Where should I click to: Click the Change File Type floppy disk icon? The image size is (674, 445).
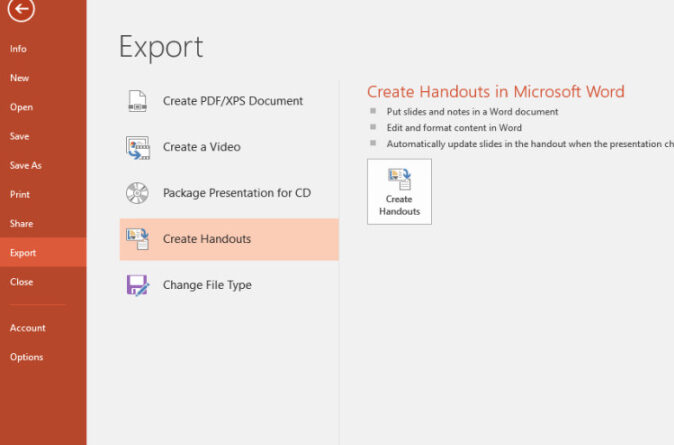point(137,285)
